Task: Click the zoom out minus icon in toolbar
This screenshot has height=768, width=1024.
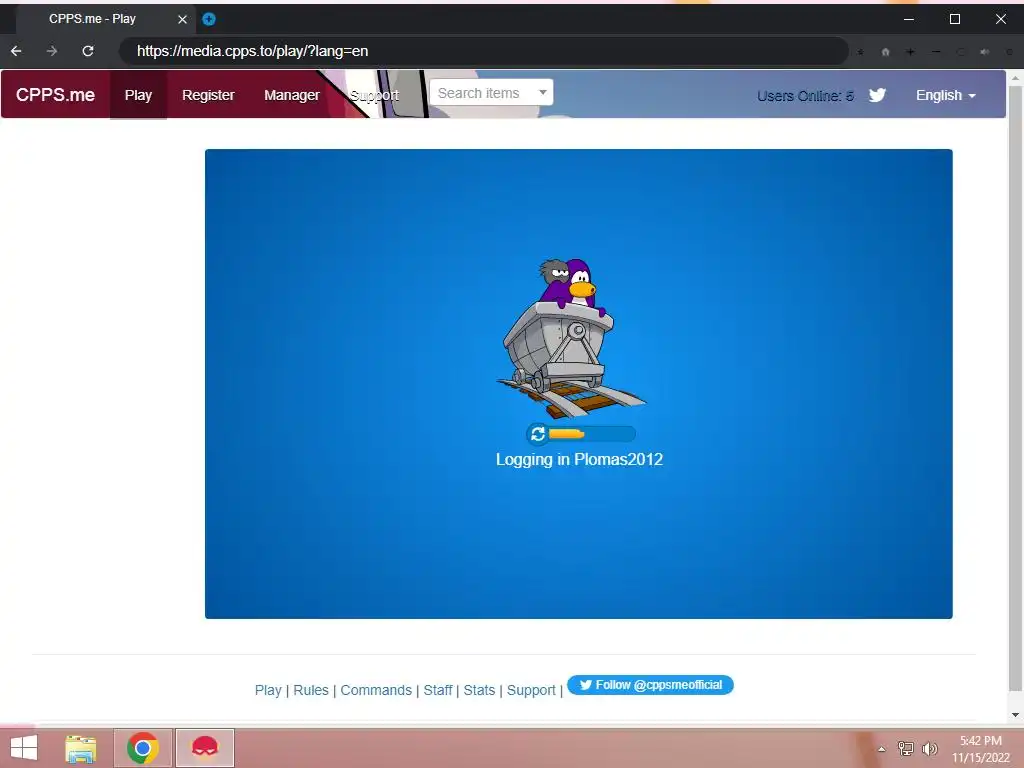Action: click(x=936, y=52)
